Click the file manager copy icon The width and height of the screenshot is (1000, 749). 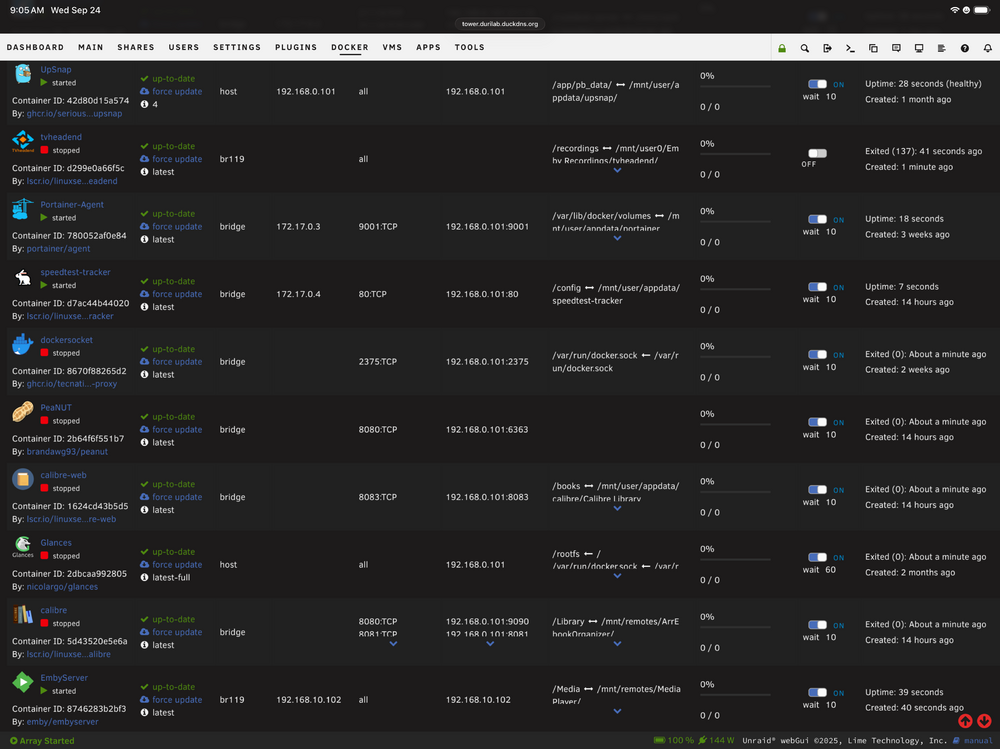[873, 48]
